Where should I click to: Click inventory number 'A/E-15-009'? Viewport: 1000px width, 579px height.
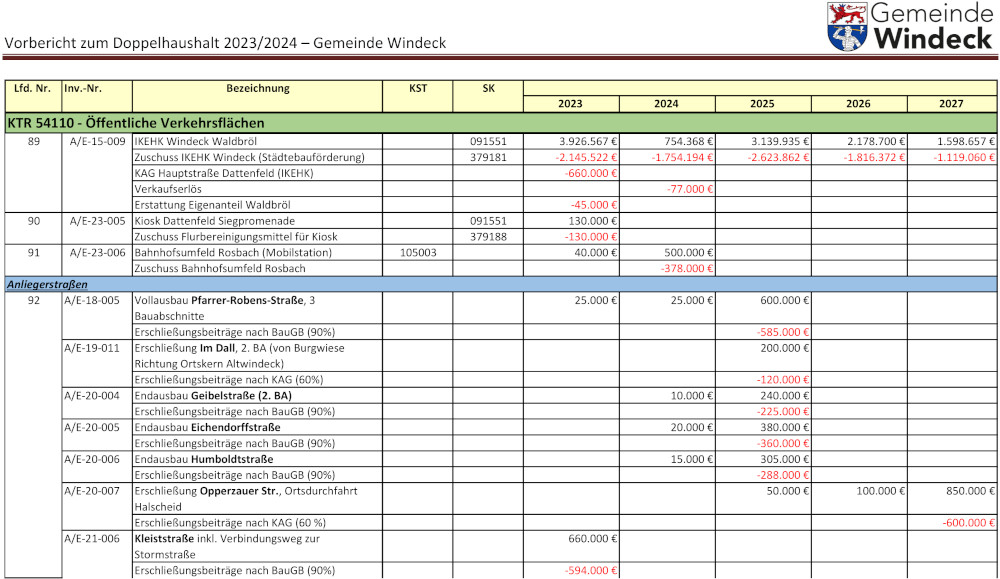[x=98, y=142]
